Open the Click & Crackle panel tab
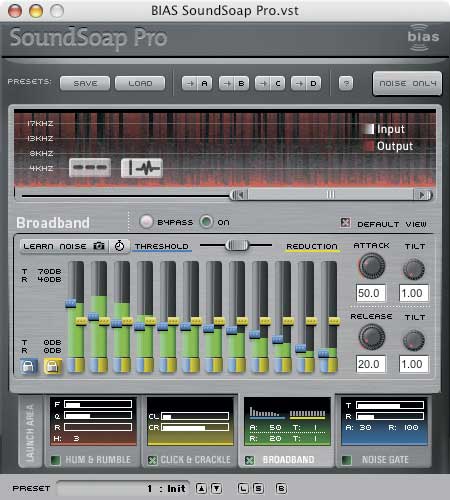 pos(196,460)
